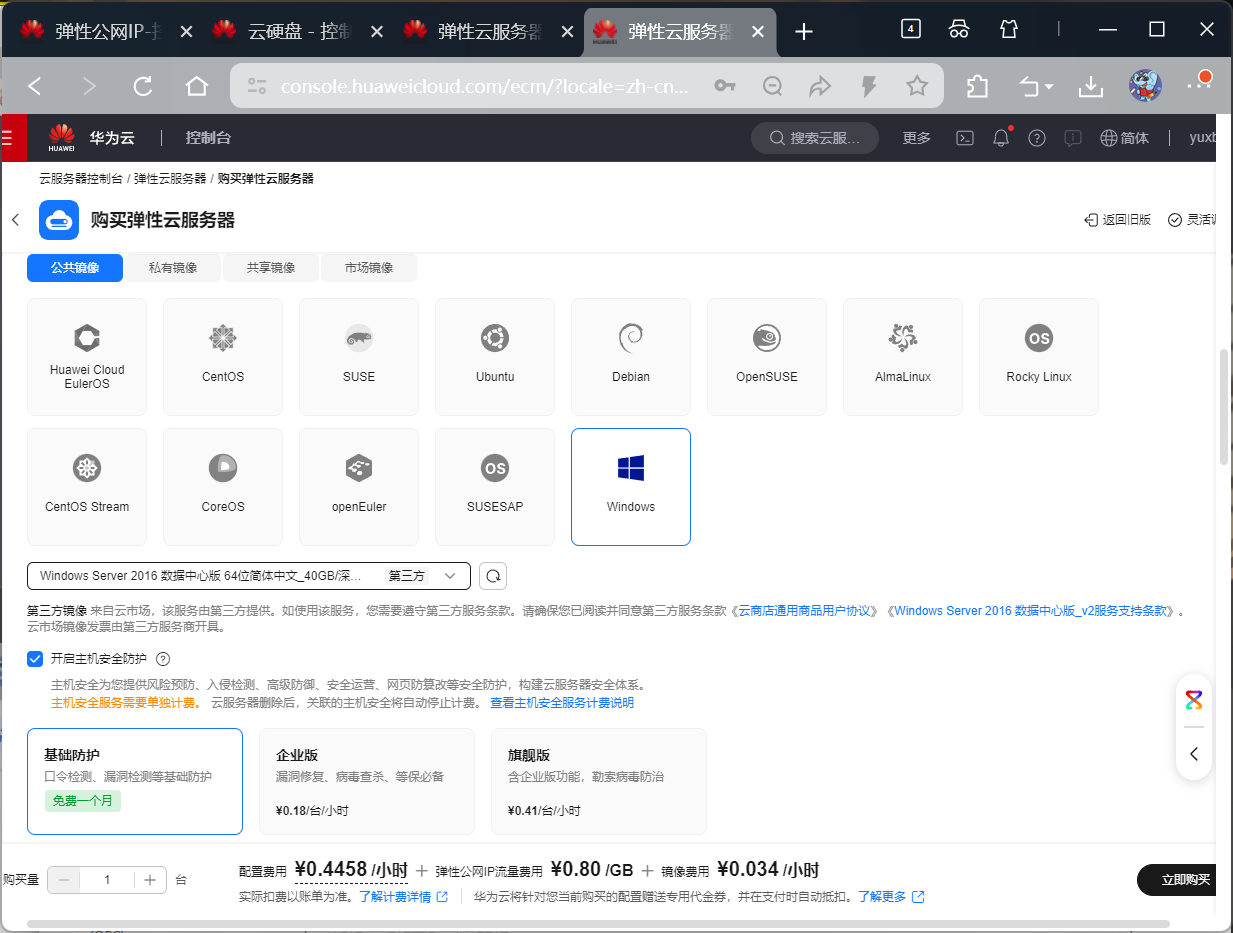Viewport: 1233px width, 933px height.
Task: Toggle the 开启主机安全防护 checkbox
Action: 35,659
